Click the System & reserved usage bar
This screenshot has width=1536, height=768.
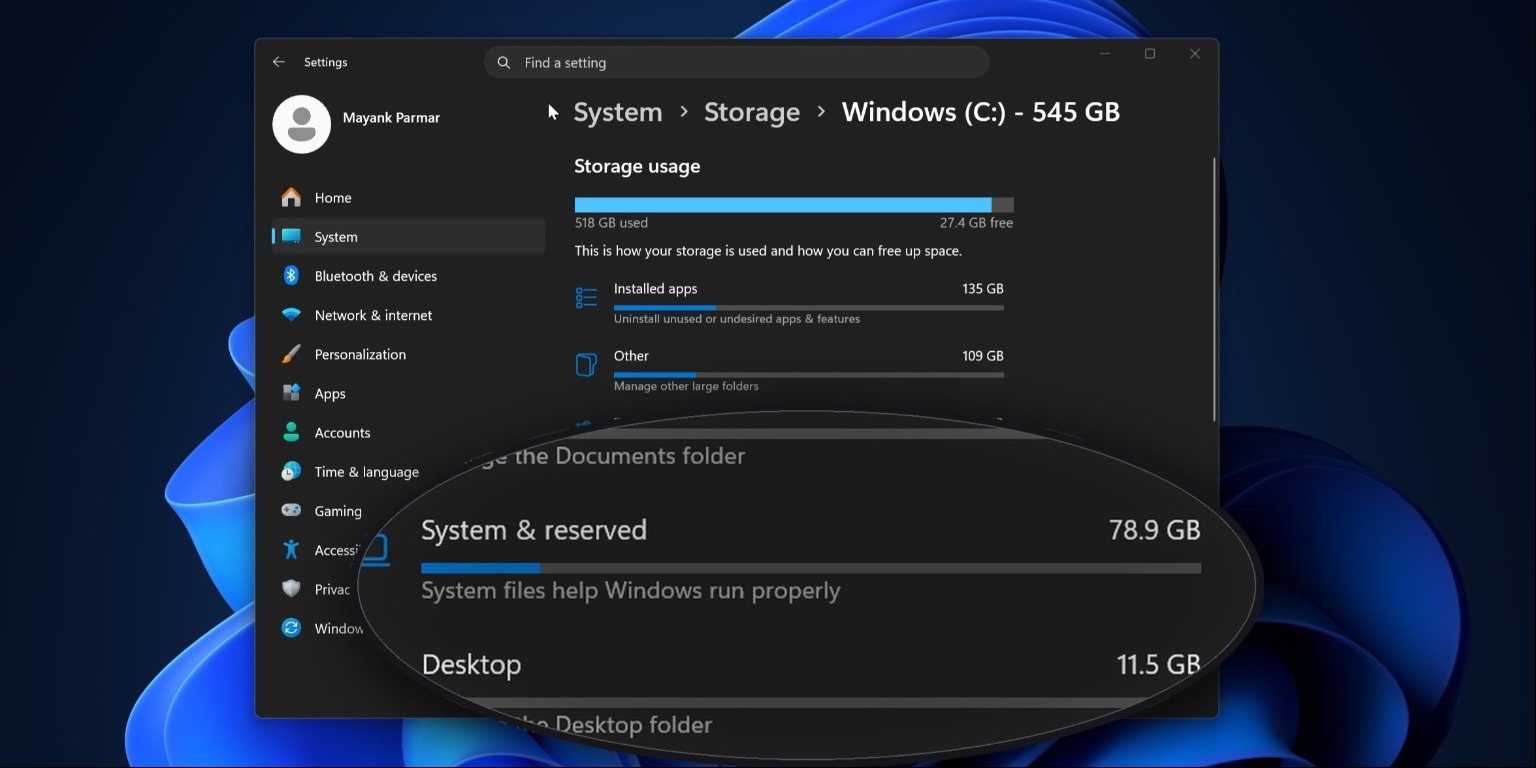pos(811,568)
